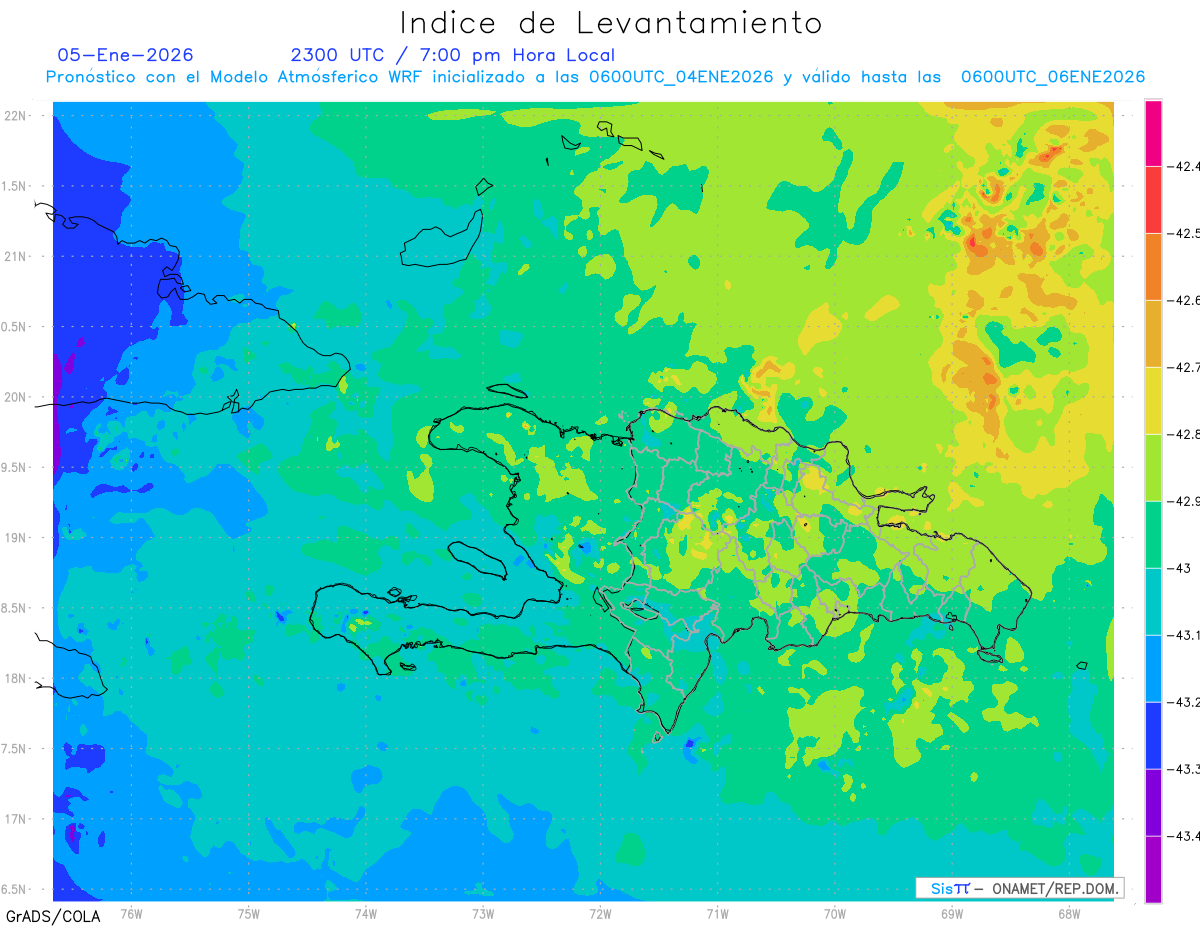Select the date text '05-Ene-2026'

[x=126, y=55]
